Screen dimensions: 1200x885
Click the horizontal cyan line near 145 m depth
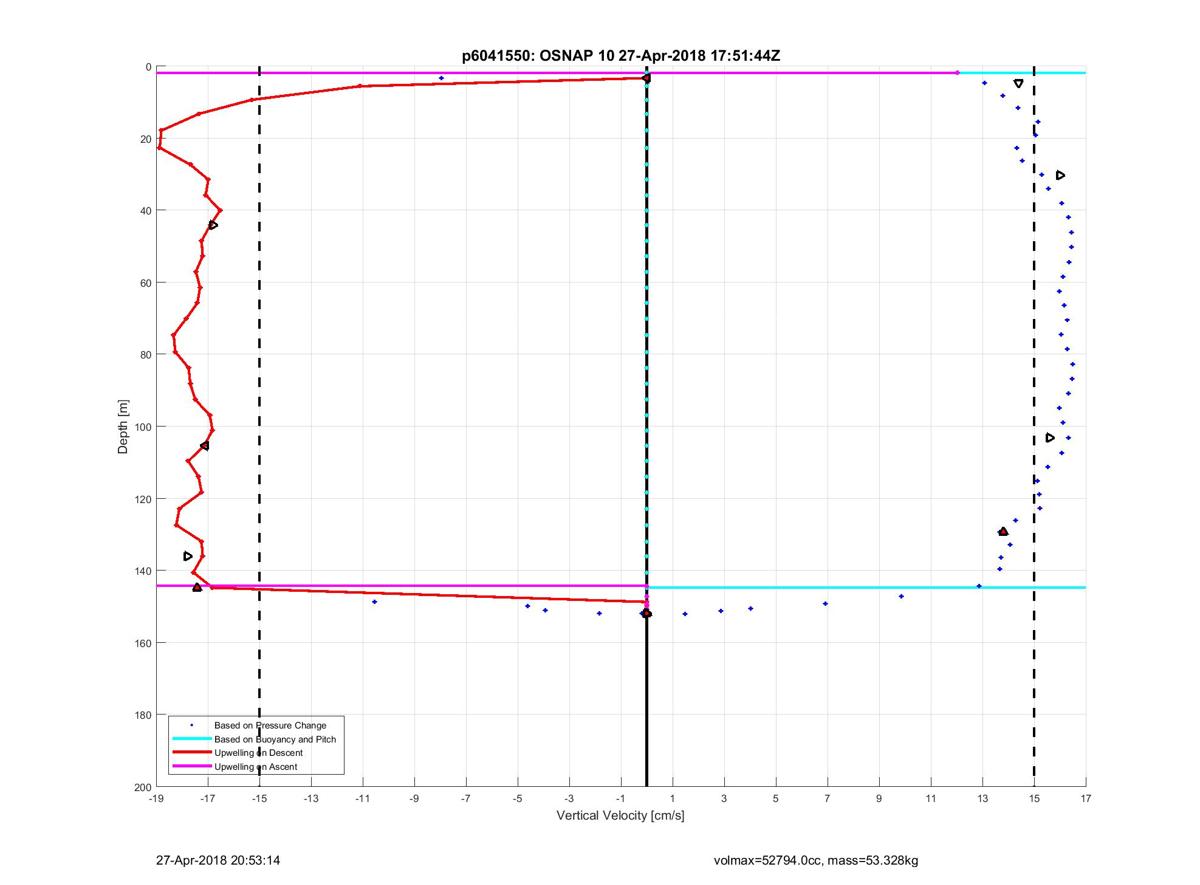[x=866, y=587]
